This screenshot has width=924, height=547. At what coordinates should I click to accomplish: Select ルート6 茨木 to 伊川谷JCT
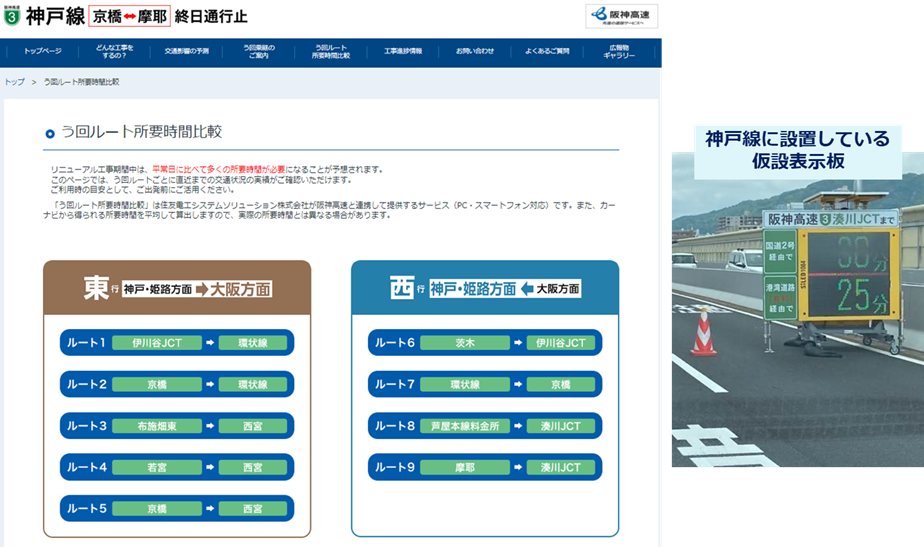coord(485,343)
